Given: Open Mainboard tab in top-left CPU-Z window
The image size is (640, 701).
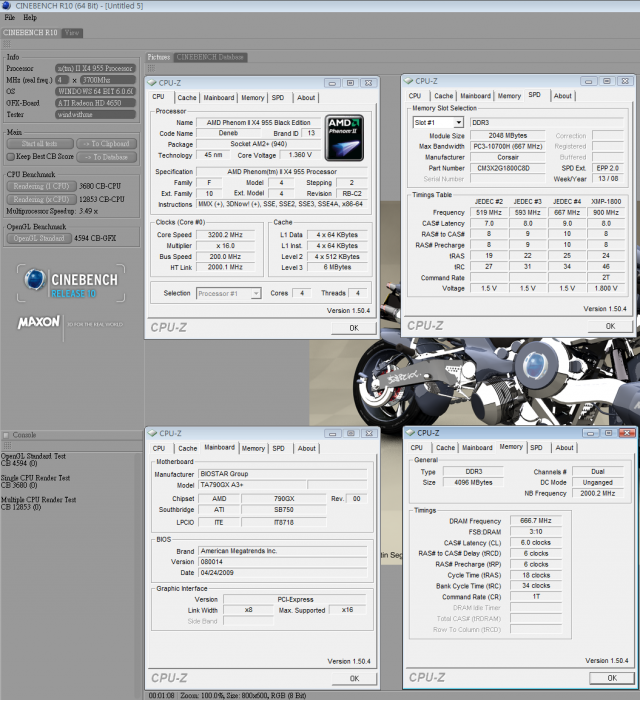Looking at the screenshot, I should 219,97.
